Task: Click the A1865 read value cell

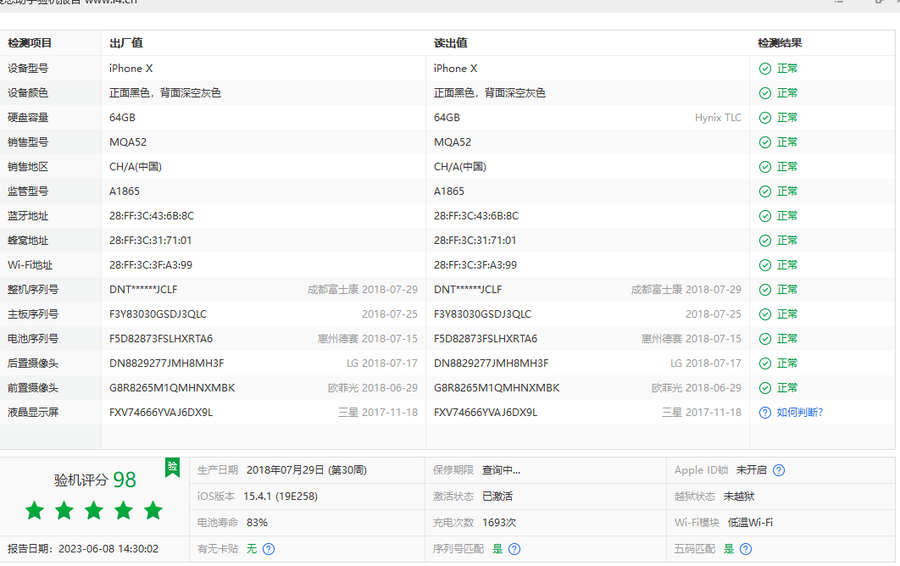Action: pyautogui.click(x=449, y=191)
